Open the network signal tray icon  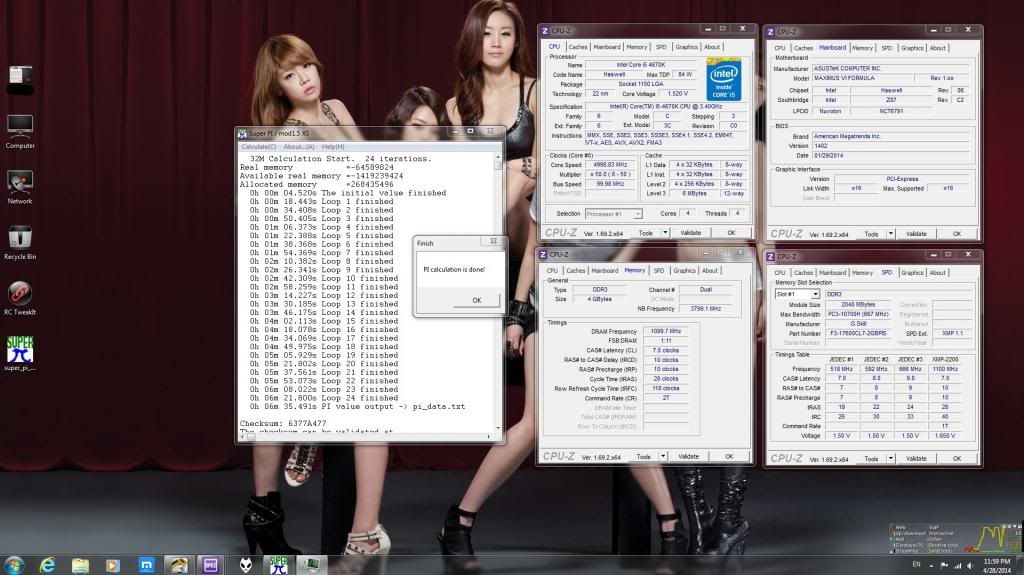[x=957, y=565]
